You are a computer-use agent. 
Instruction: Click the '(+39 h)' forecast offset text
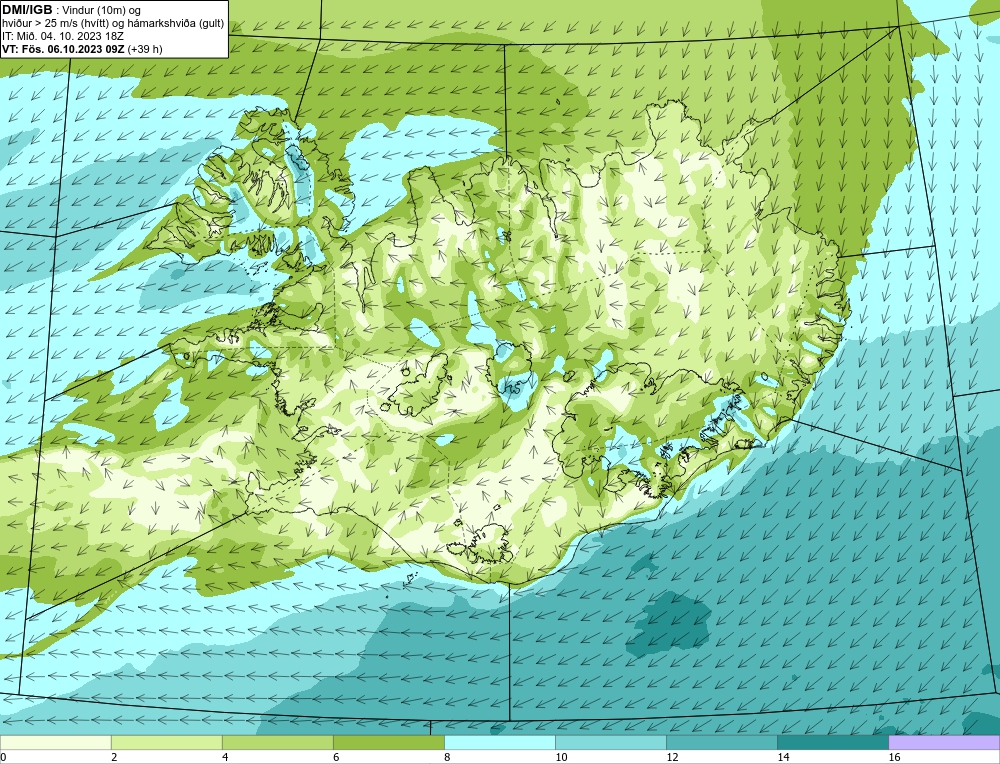[145, 49]
